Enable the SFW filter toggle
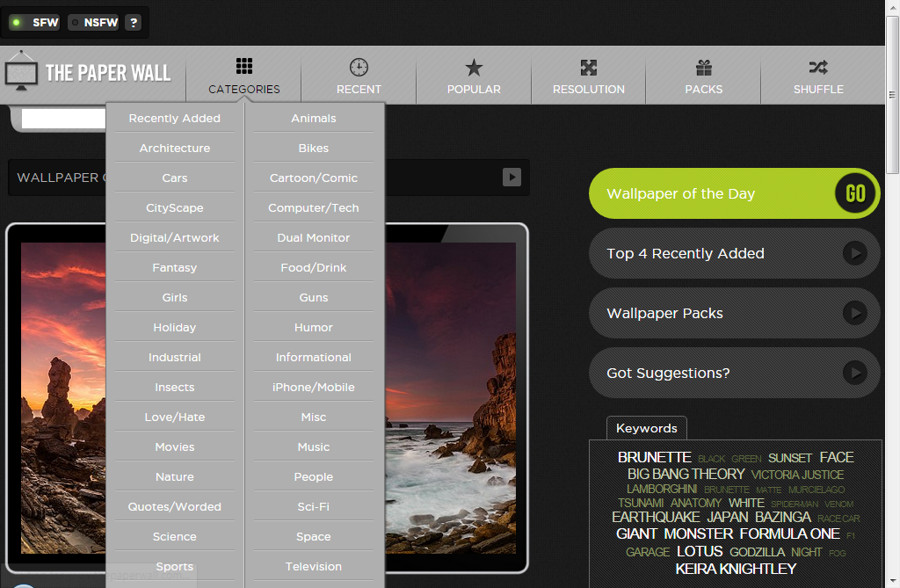This screenshot has height=588, width=900. (35, 22)
